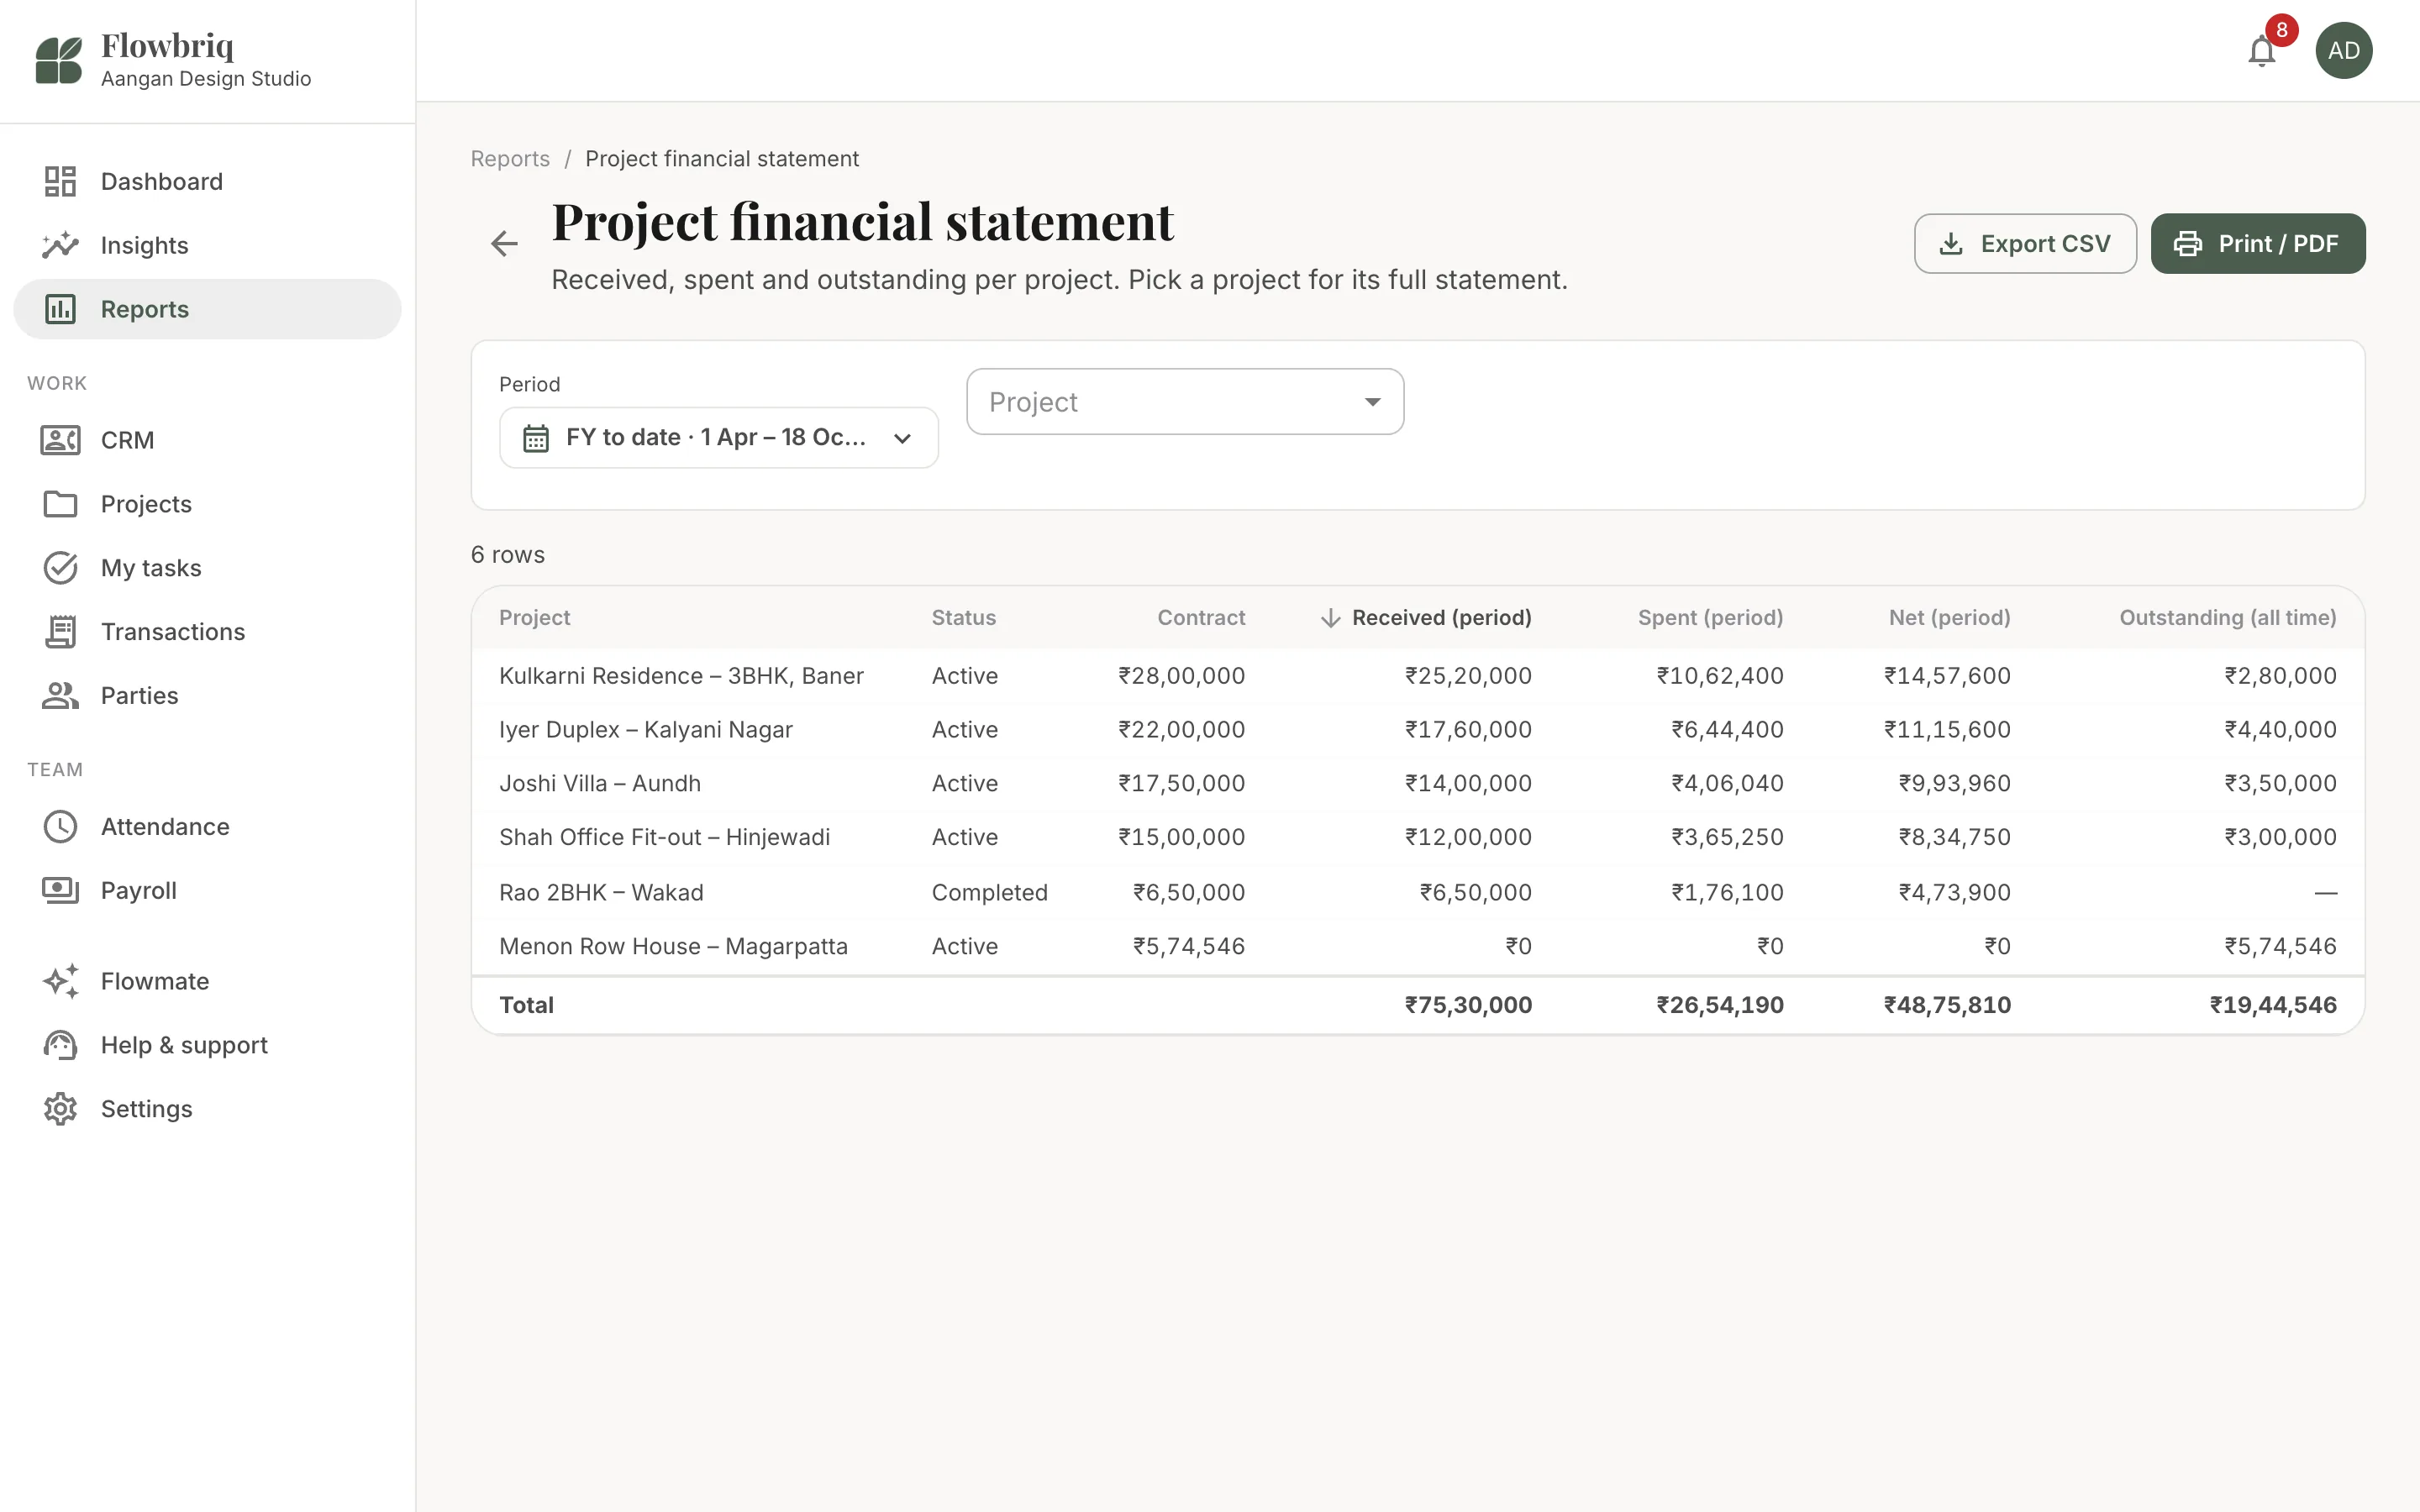Sort by Outstanding (all time) header
The image size is (2420, 1512).
(x=2227, y=618)
